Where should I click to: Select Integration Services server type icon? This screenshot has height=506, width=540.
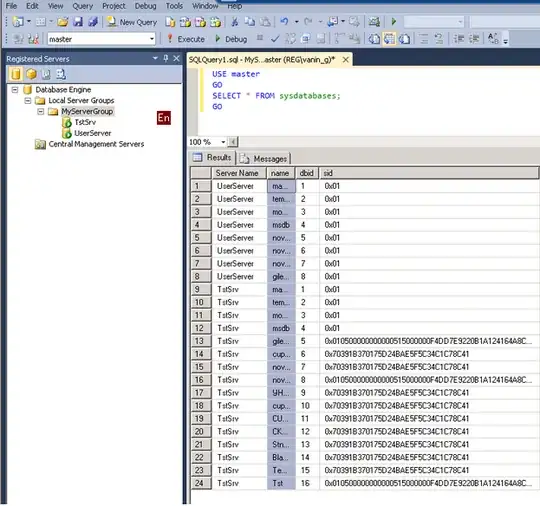(x=61, y=74)
